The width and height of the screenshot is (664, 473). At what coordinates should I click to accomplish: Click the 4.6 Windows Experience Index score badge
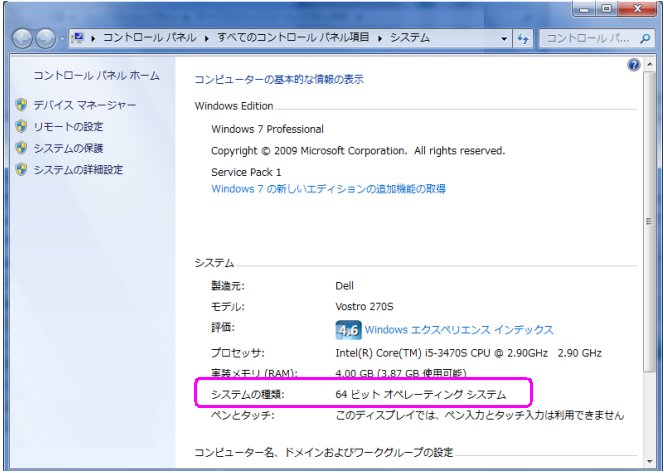click(x=347, y=329)
